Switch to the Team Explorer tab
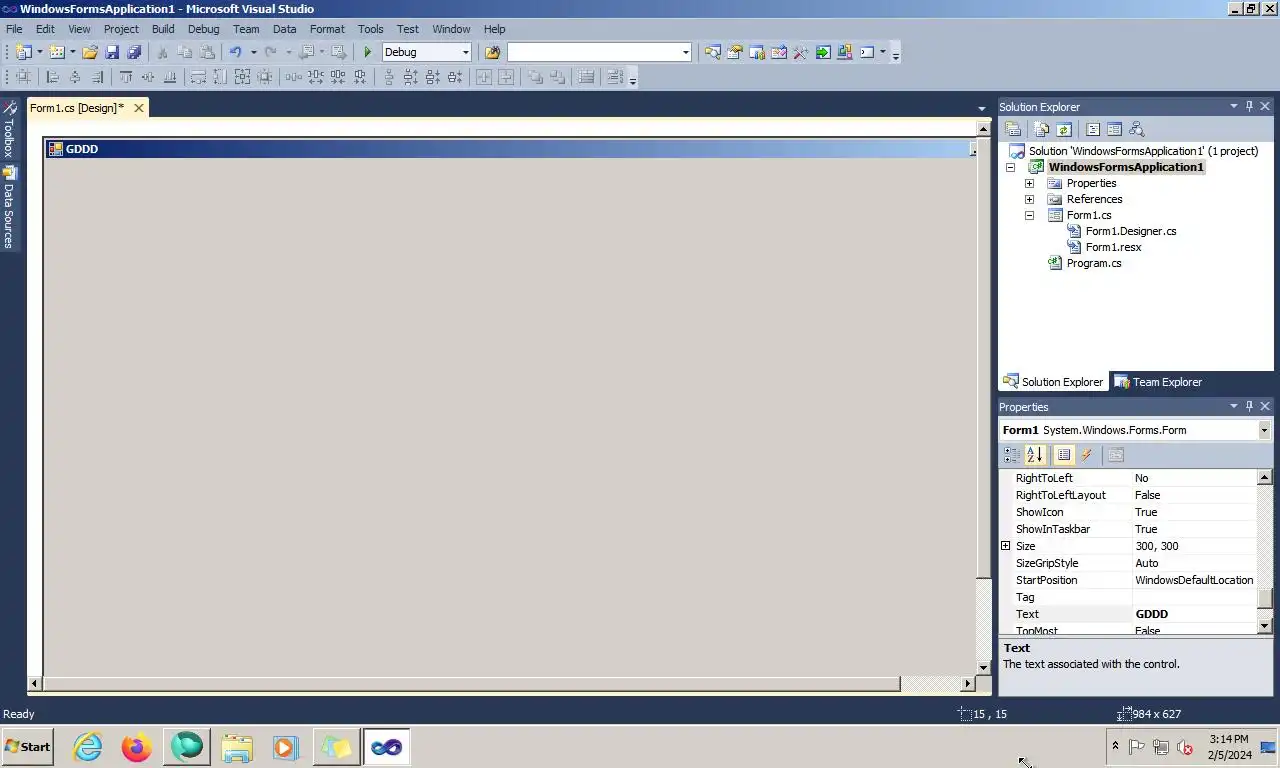The height and width of the screenshot is (768, 1280). tap(1158, 382)
